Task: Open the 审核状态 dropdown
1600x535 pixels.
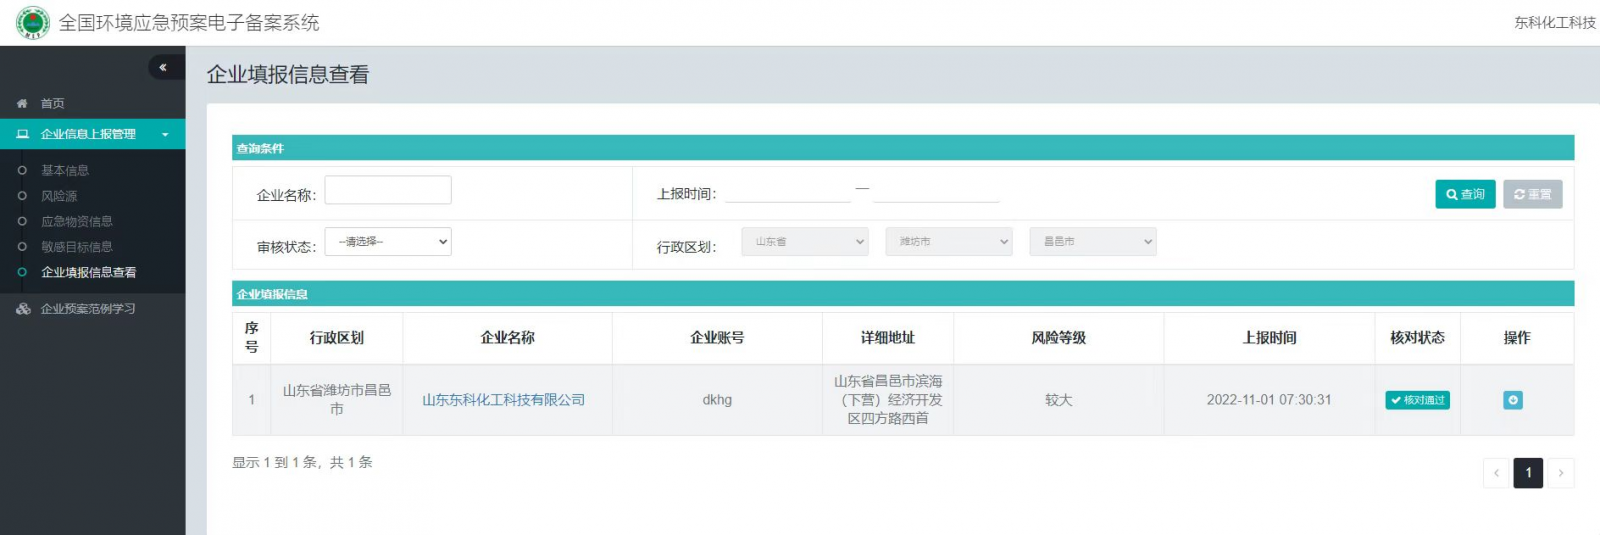Action: [388, 242]
